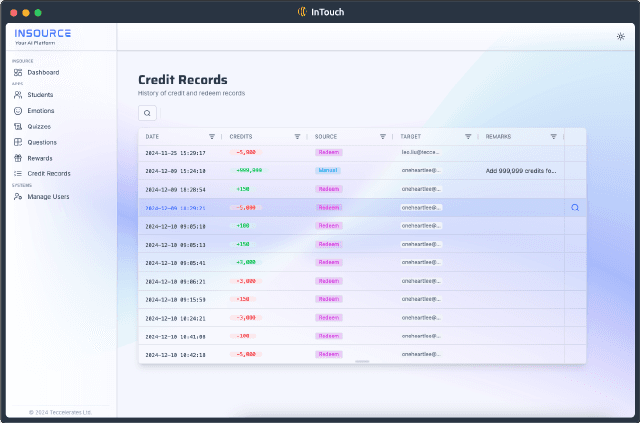Click the DATE column header
Screen dimensions: 640x423
[152, 136]
